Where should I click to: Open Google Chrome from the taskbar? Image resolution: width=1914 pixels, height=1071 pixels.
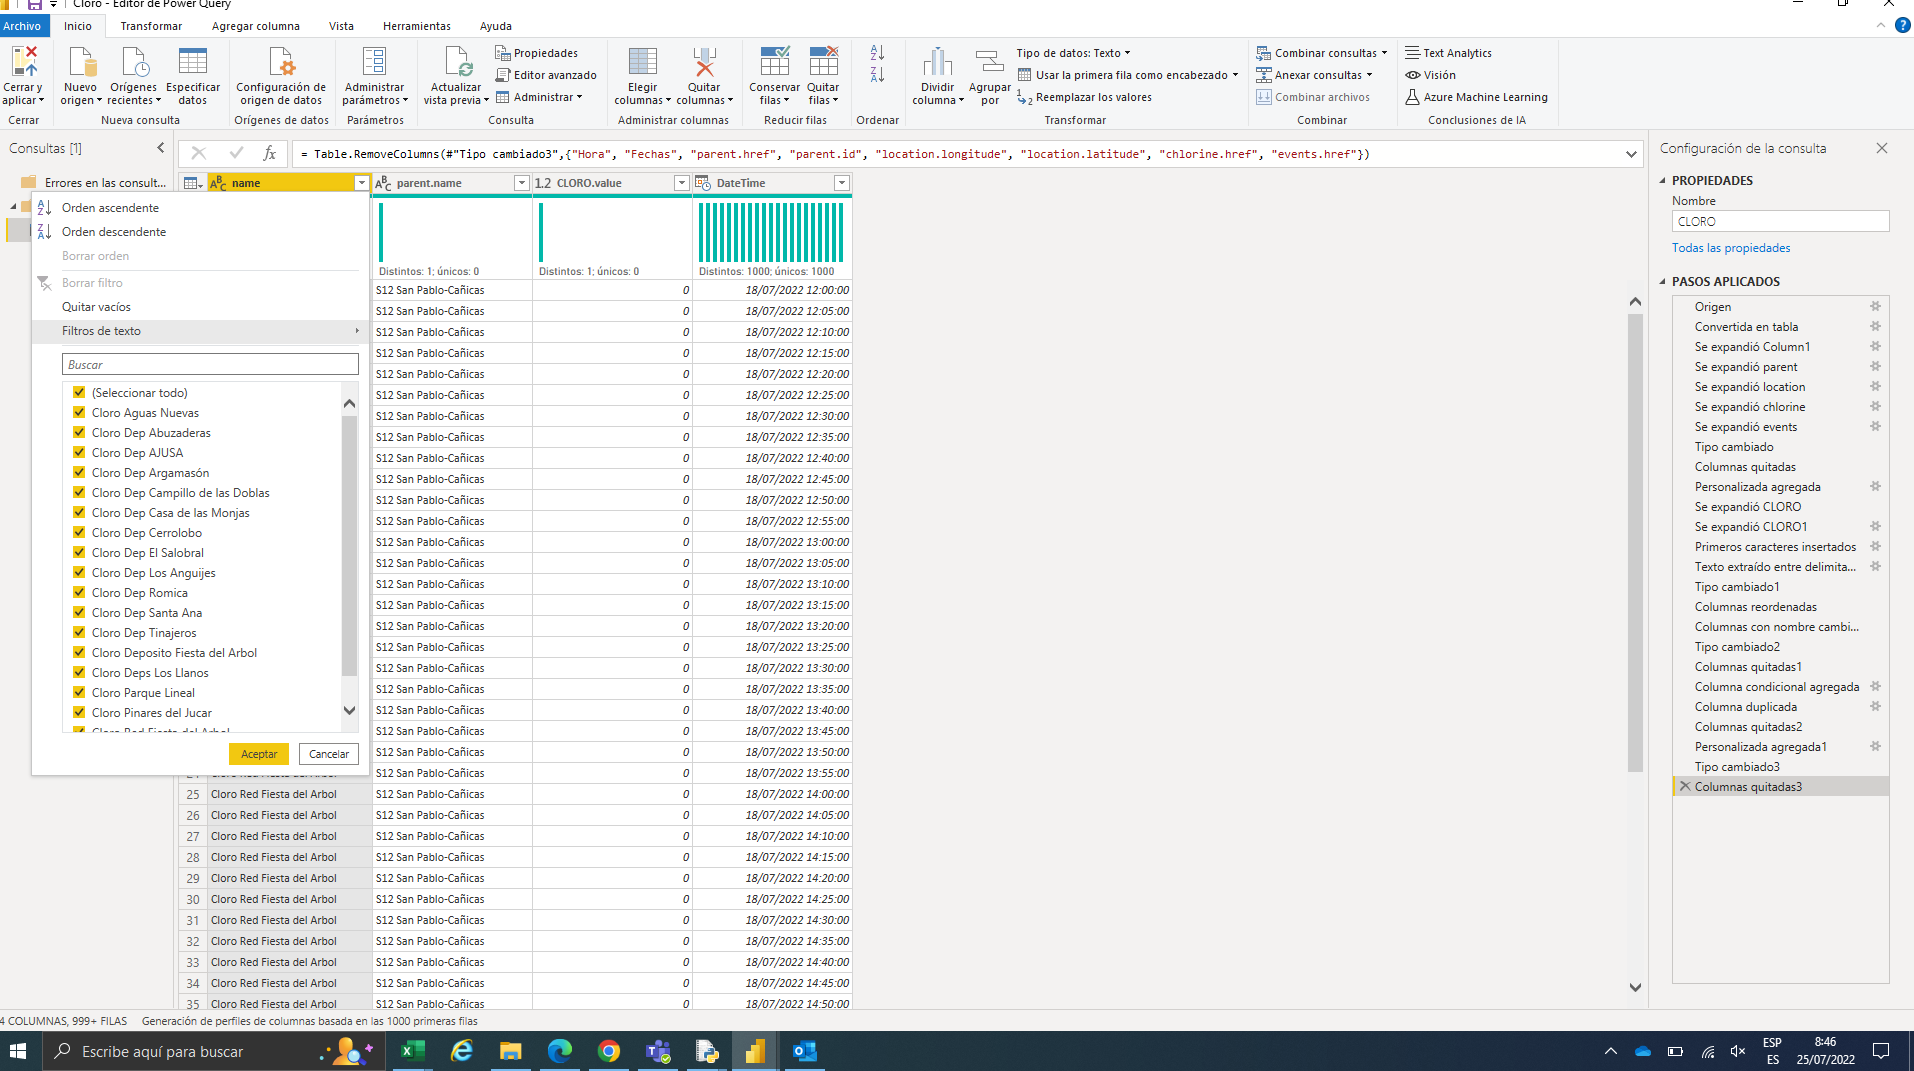[608, 1051]
